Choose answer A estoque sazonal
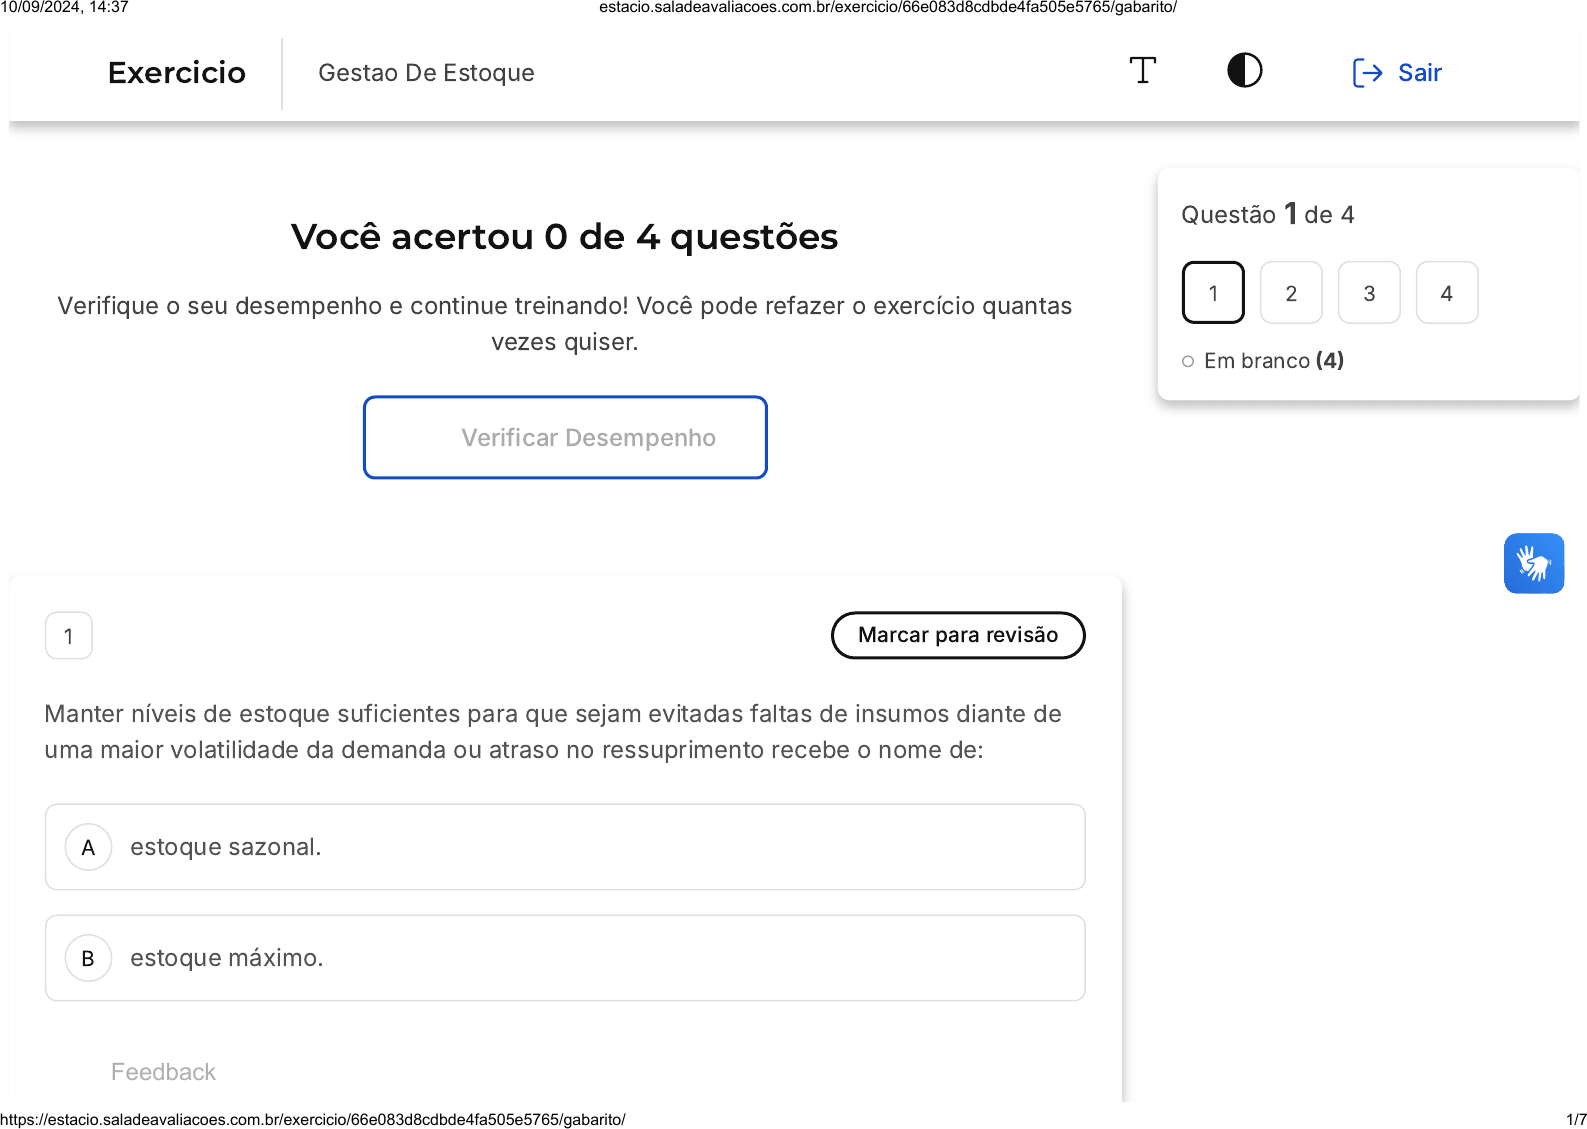 point(565,847)
